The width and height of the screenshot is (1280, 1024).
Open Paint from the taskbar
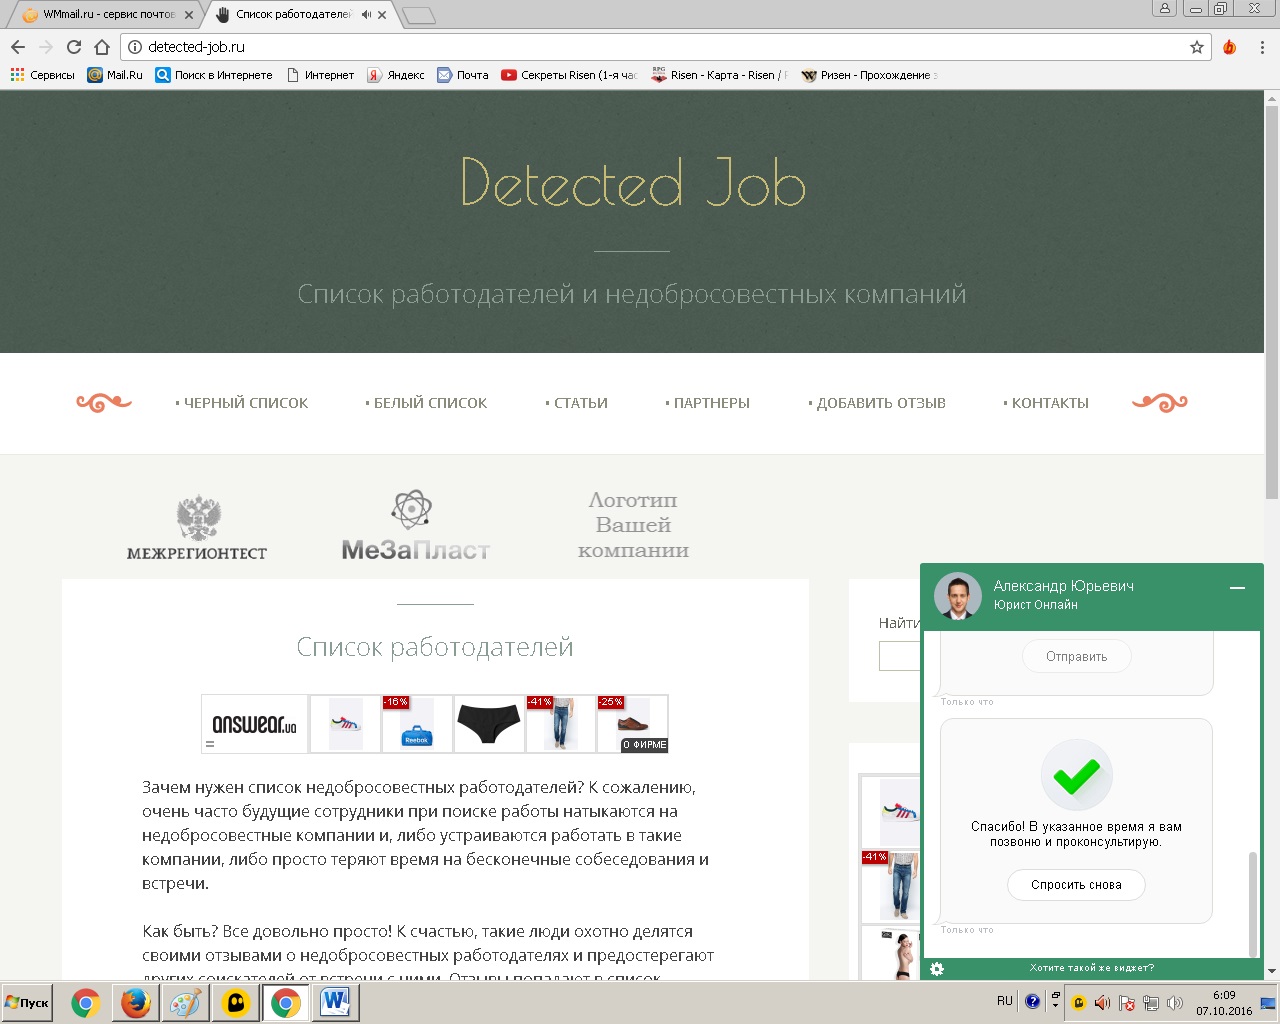(185, 1003)
